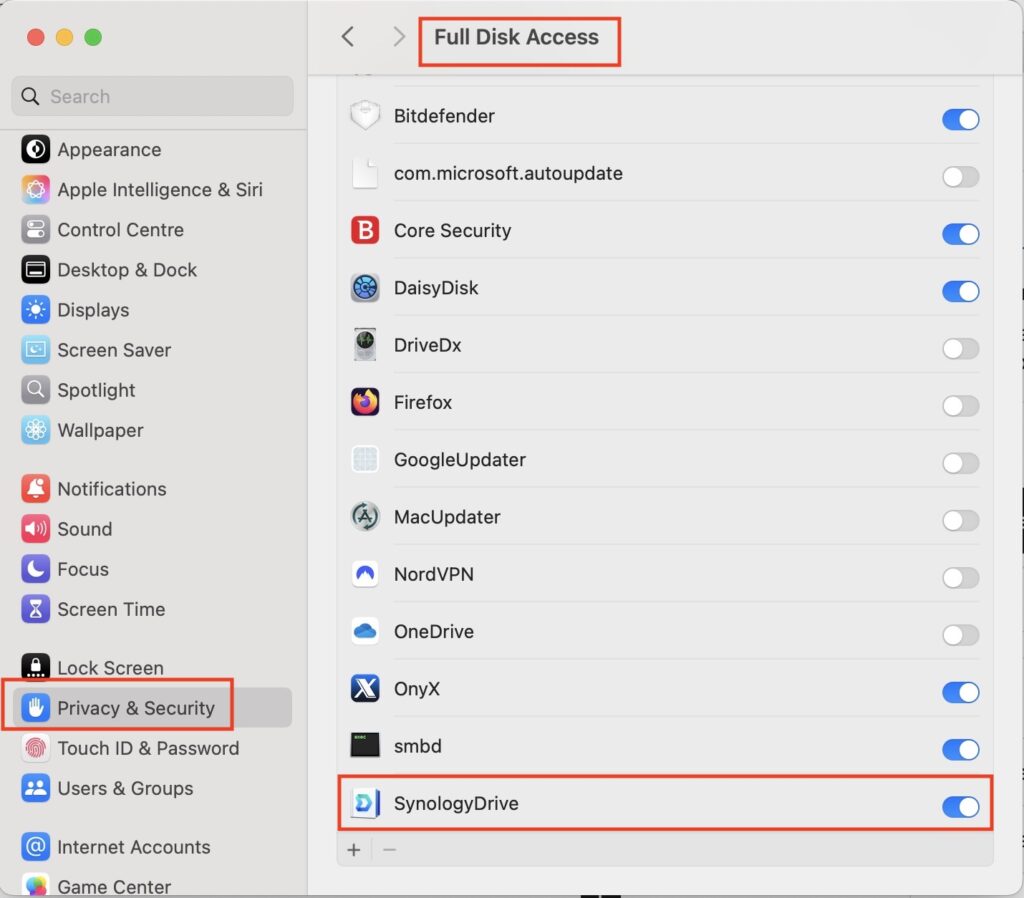Click the Search field in sidebar
Screen dimensions: 1024x898
[152, 97]
